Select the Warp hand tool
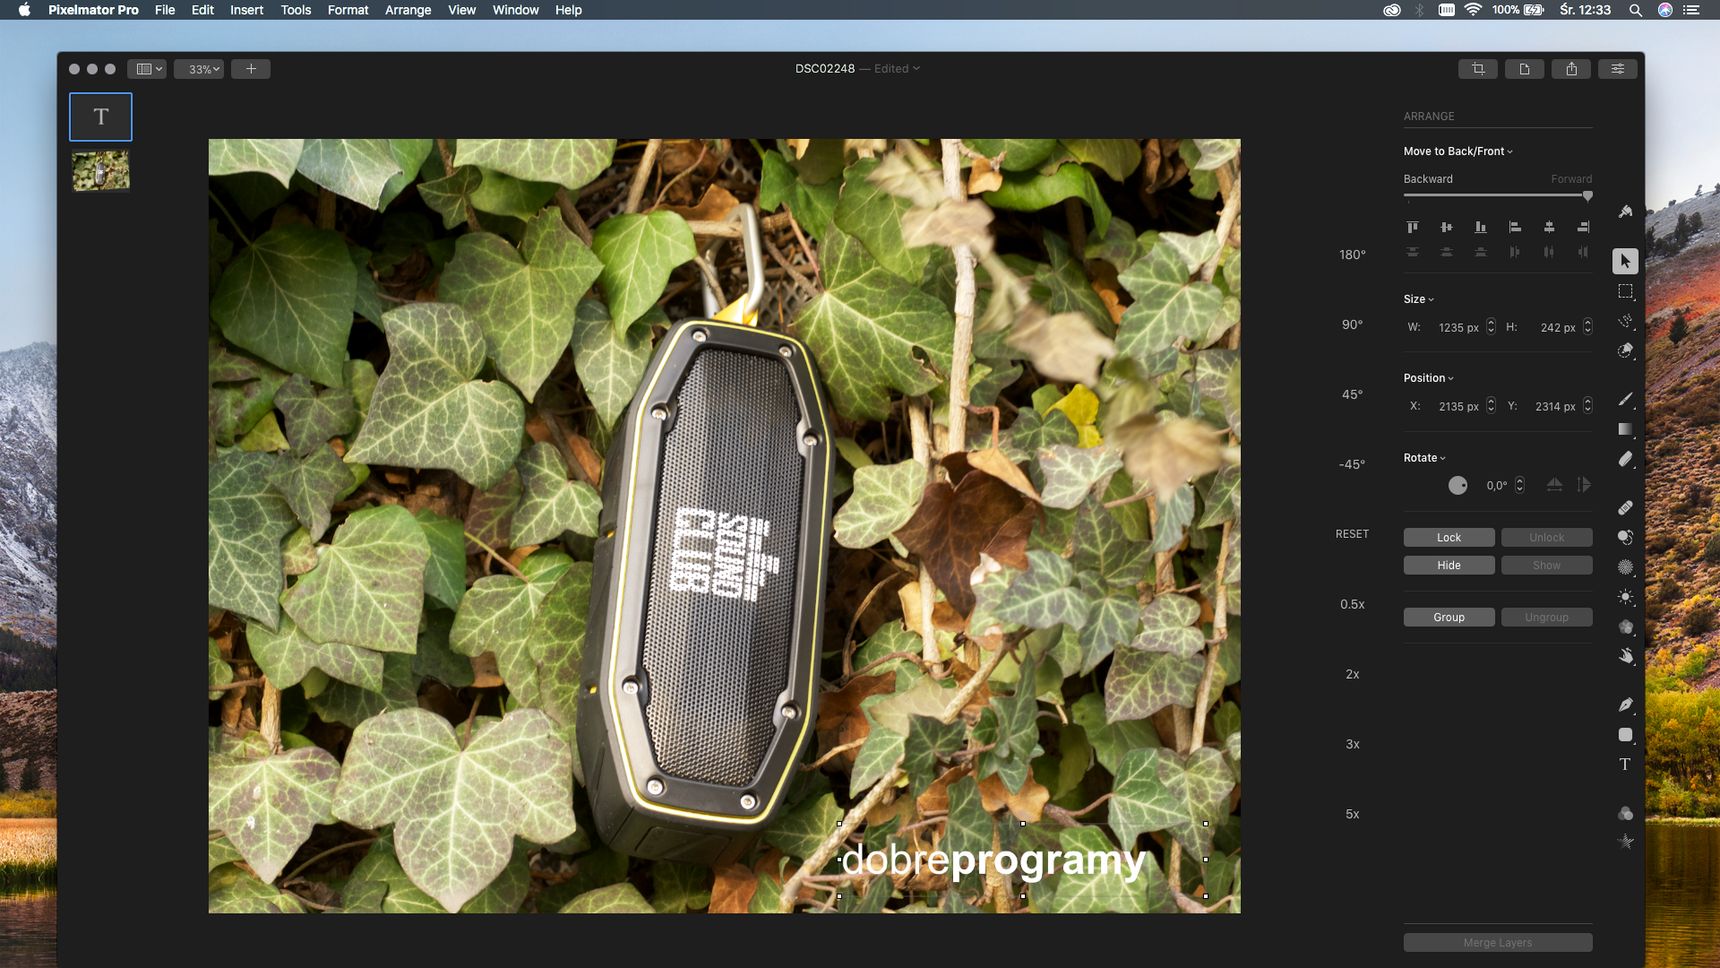The image size is (1720, 968). (1625, 656)
